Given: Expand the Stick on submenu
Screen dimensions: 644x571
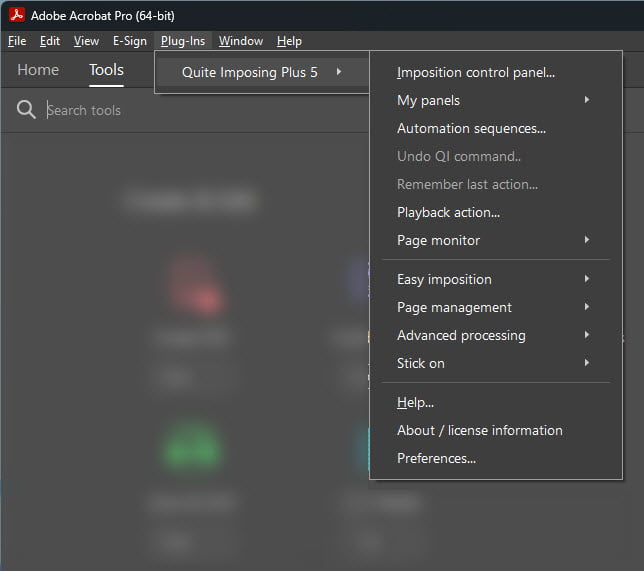Looking at the screenshot, I should 496,363.
